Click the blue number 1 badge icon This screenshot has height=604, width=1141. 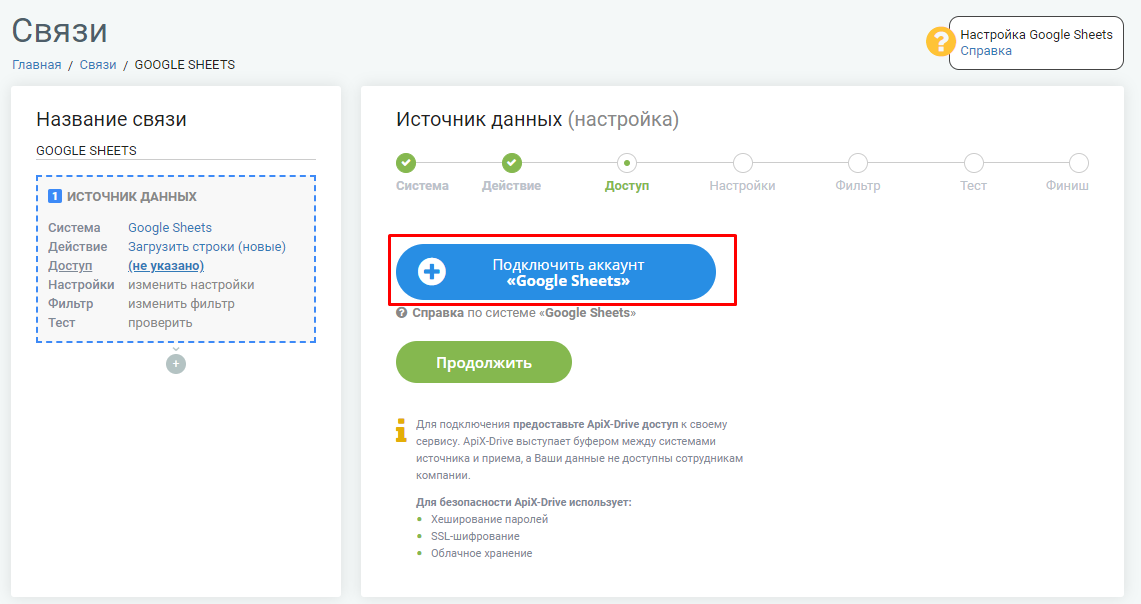(x=55, y=196)
